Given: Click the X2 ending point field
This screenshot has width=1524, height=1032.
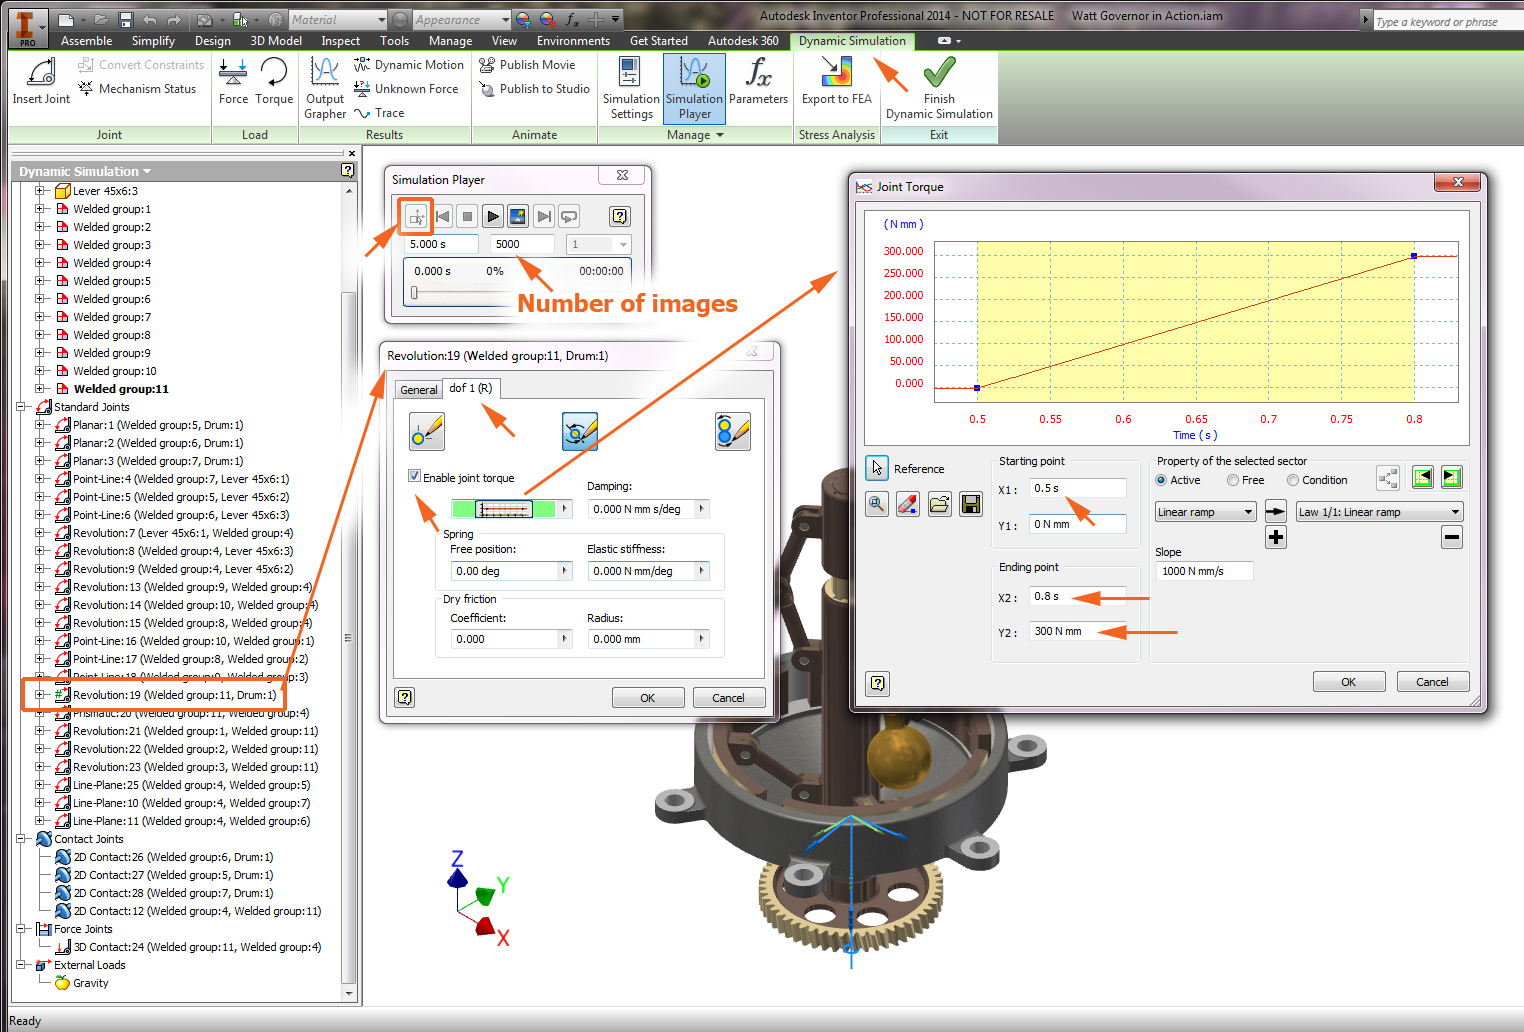Looking at the screenshot, I should [1078, 596].
